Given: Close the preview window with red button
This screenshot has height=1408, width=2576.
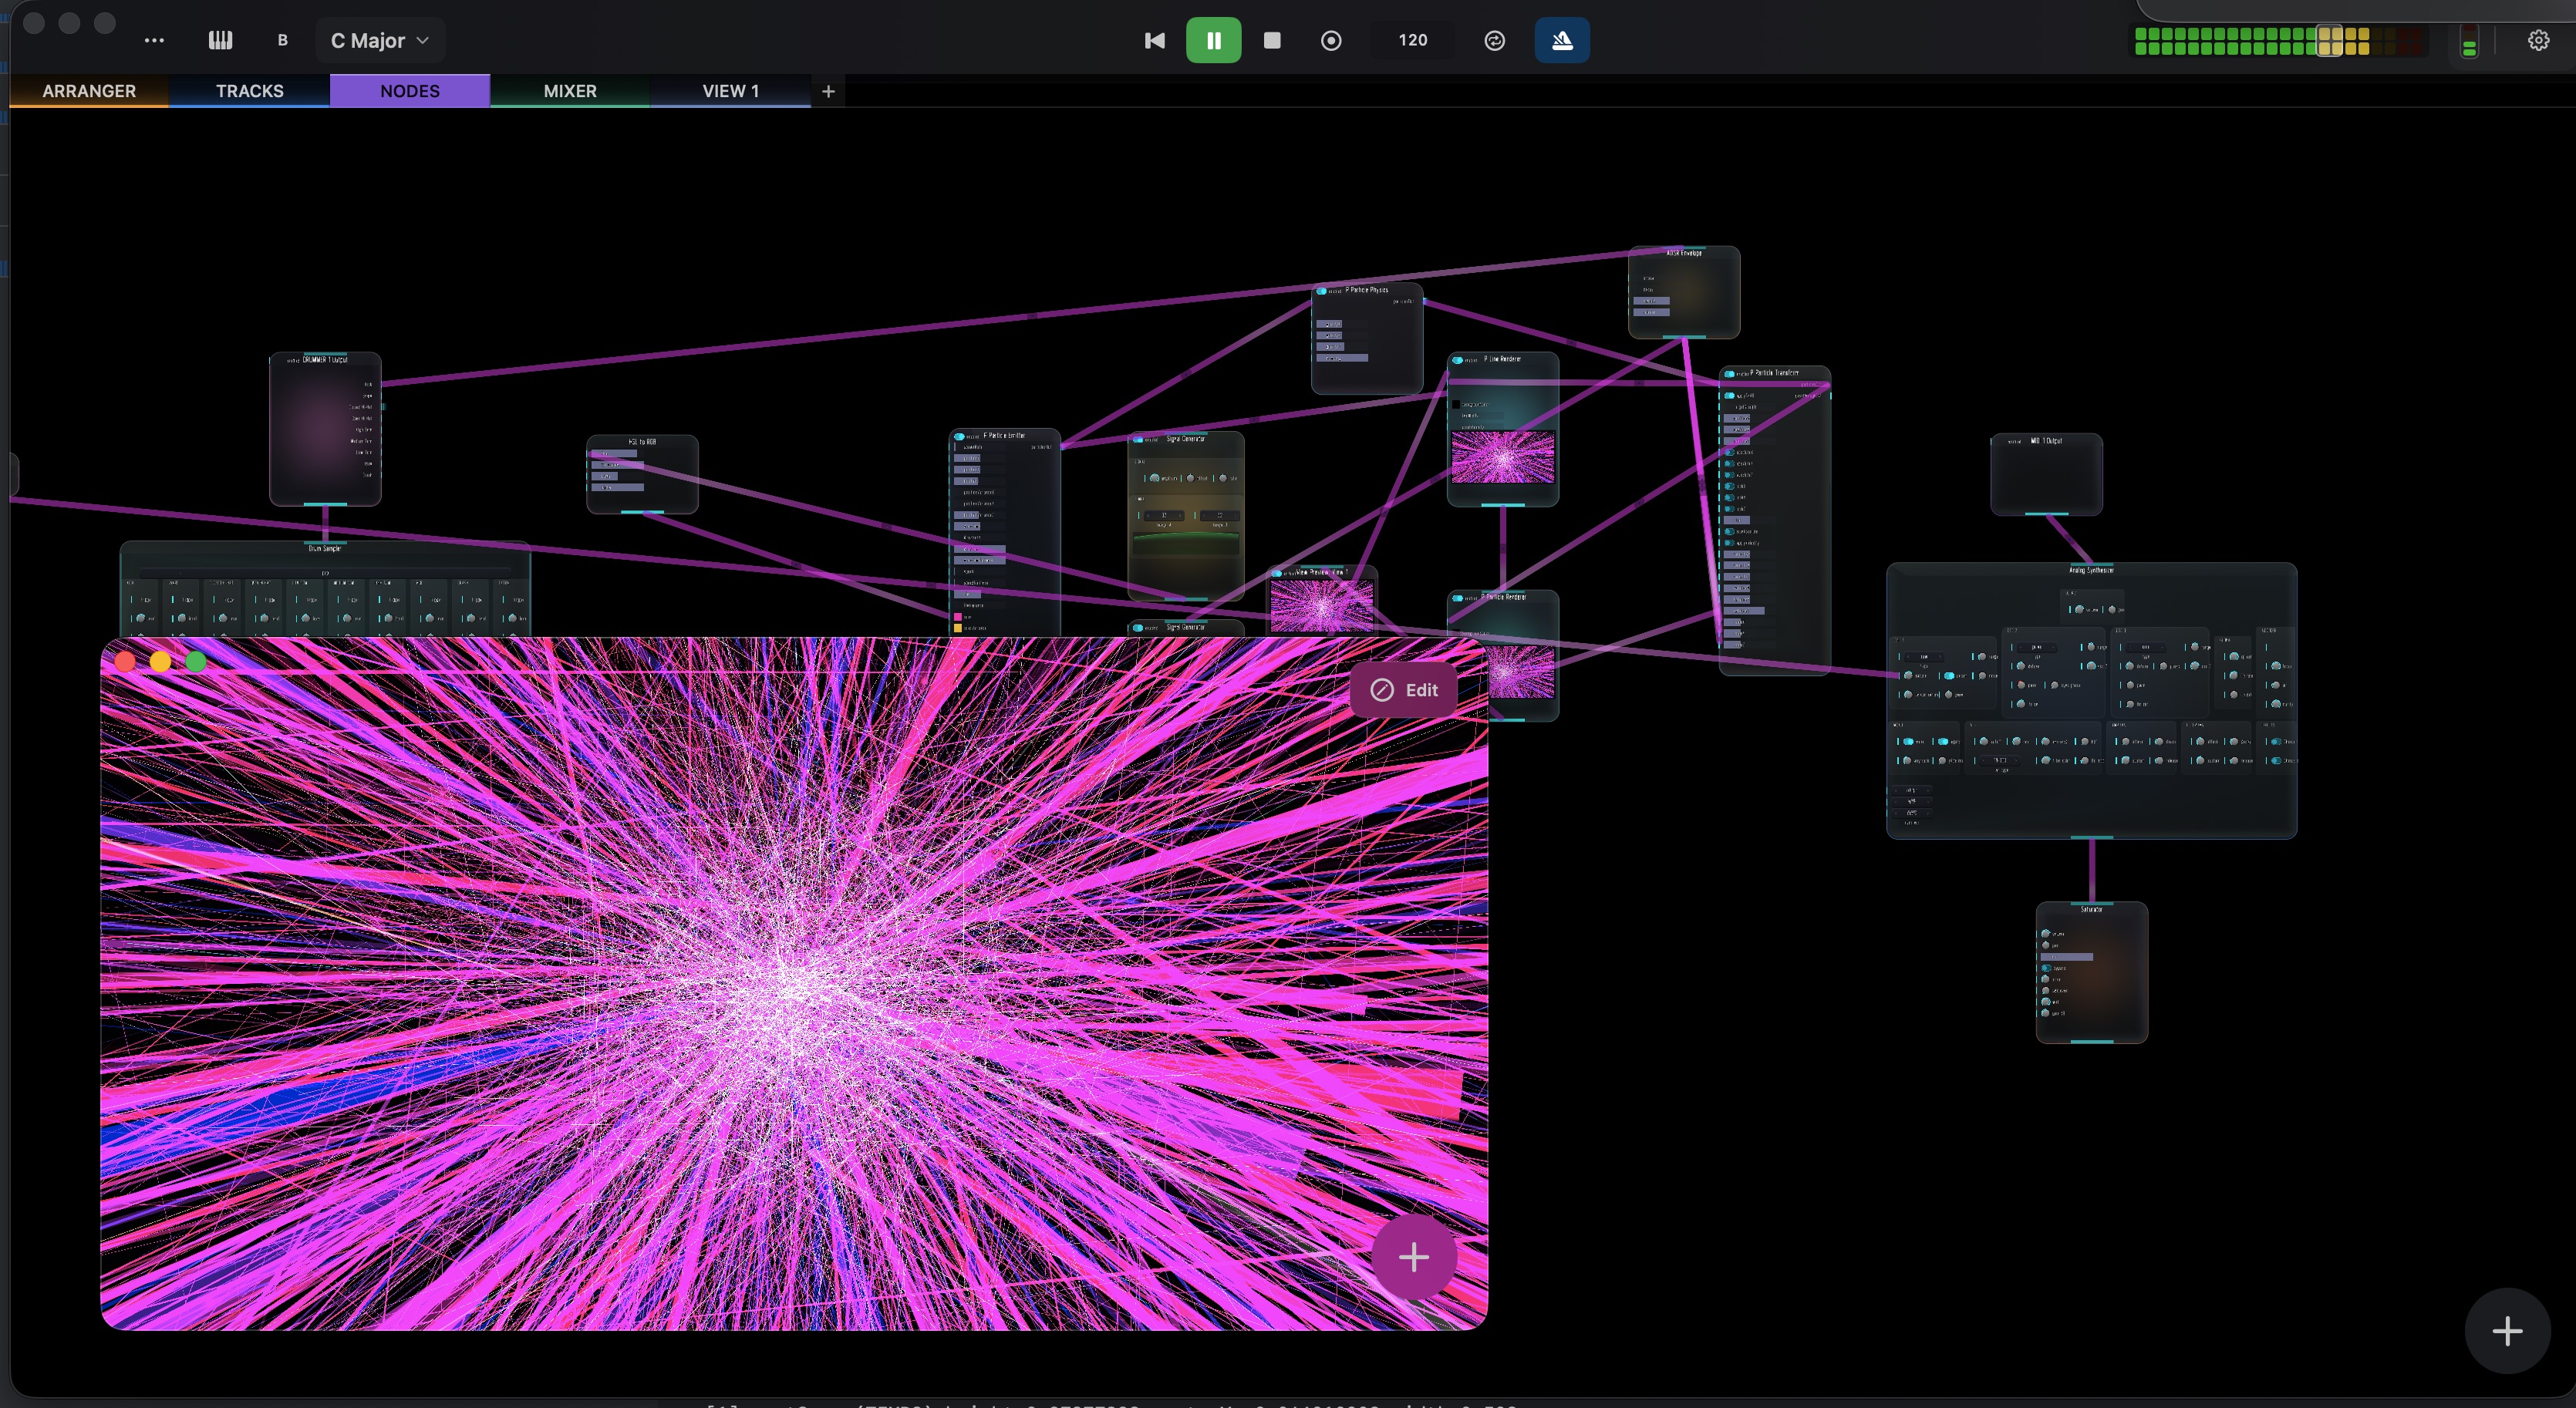Looking at the screenshot, I should (x=126, y=661).
